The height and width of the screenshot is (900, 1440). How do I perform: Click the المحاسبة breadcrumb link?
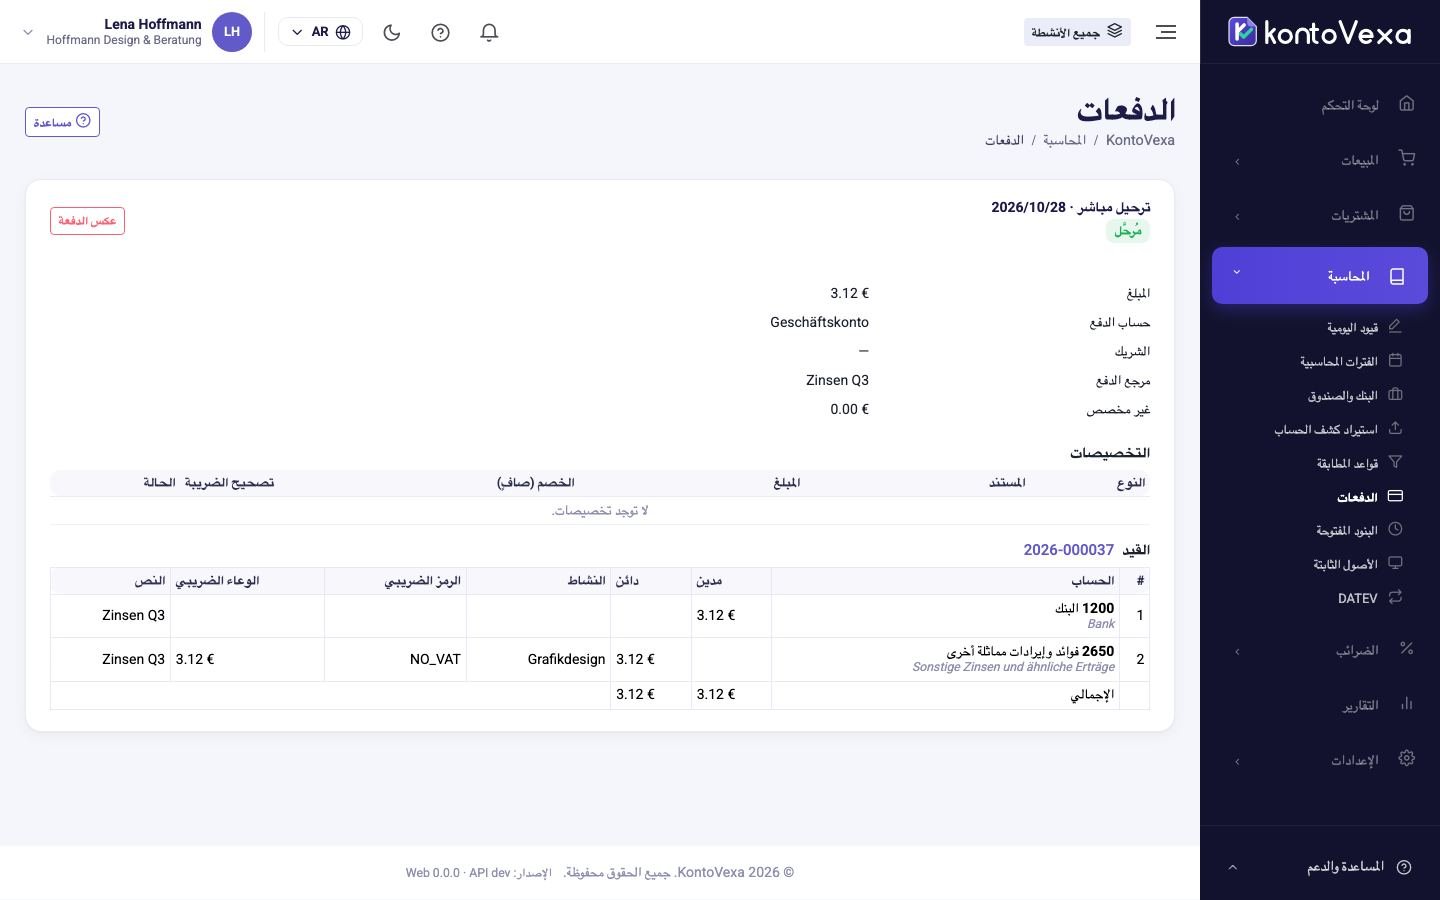1064,140
